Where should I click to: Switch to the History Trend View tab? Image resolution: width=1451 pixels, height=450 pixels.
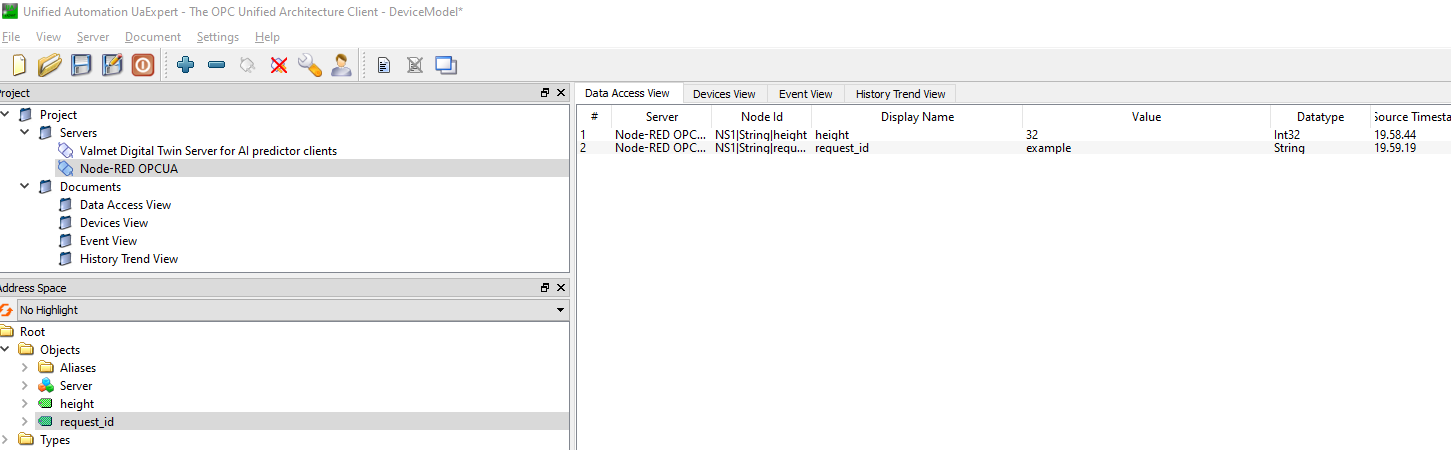click(900, 94)
